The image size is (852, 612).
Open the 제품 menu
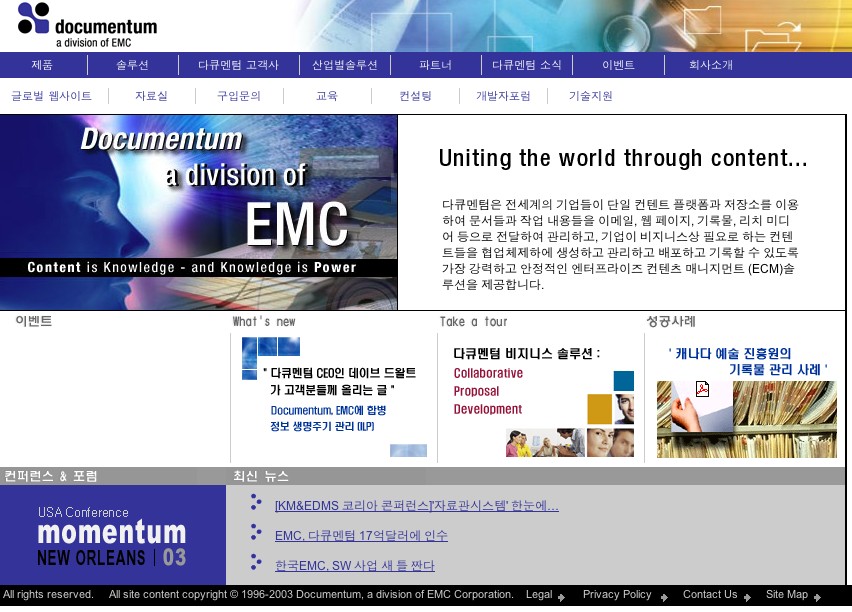[42, 65]
